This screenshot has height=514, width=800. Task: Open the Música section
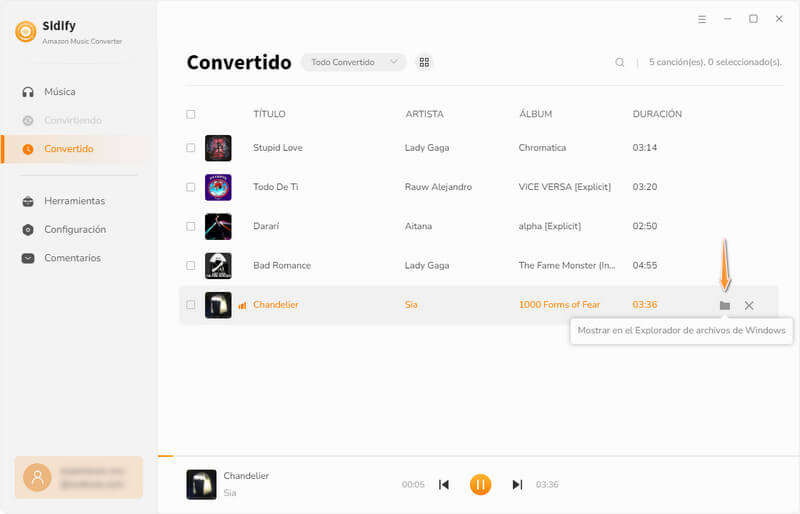[60, 92]
